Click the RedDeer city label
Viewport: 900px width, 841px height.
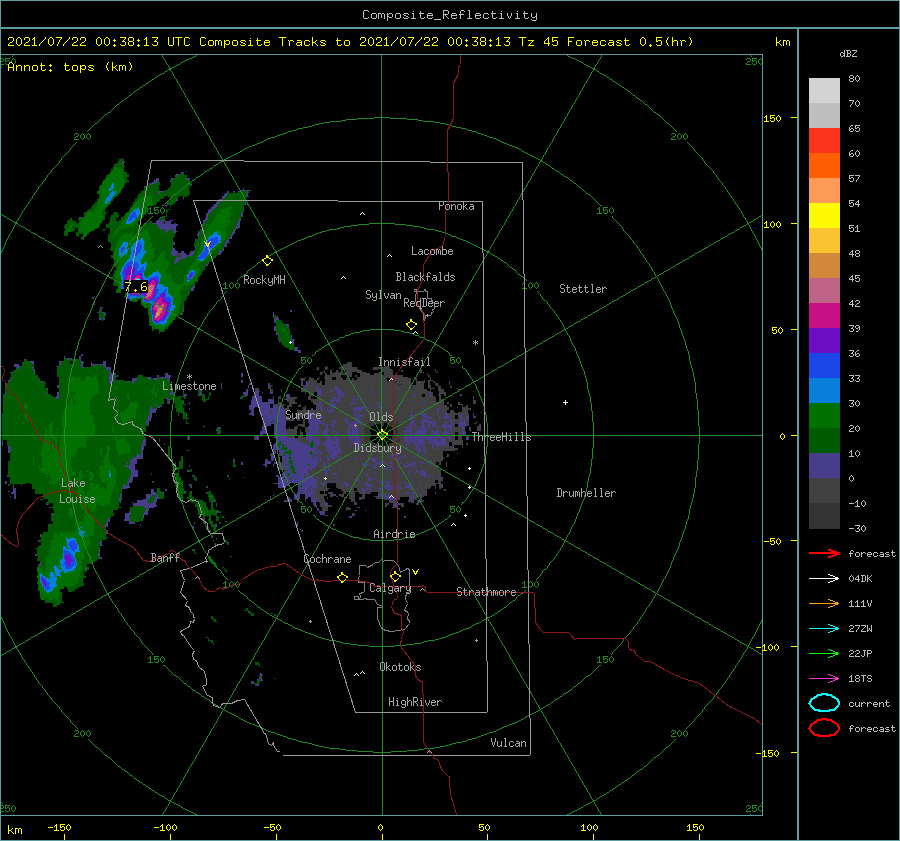pyautogui.click(x=424, y=303)
